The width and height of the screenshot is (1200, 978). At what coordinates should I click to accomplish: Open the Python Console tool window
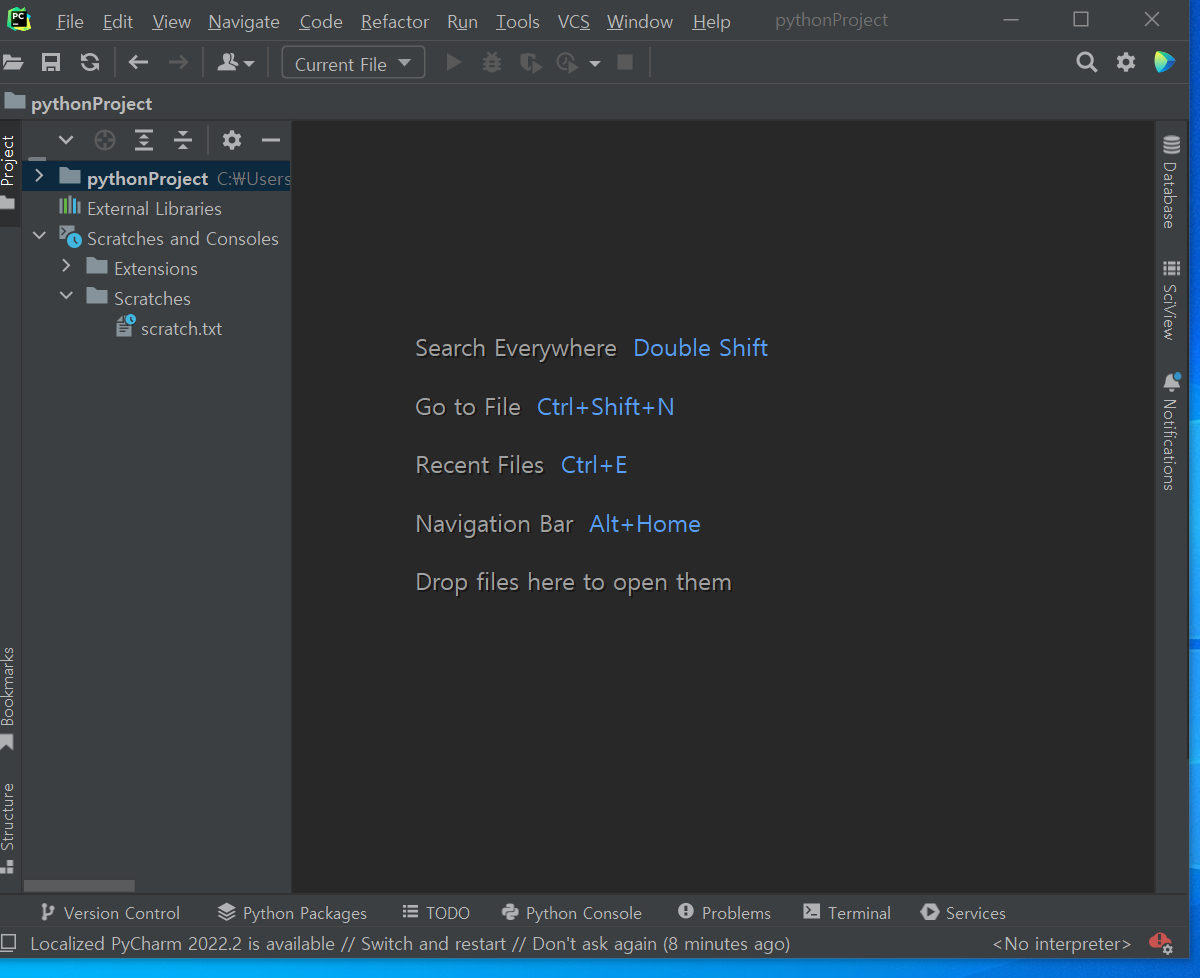[572, 912]
